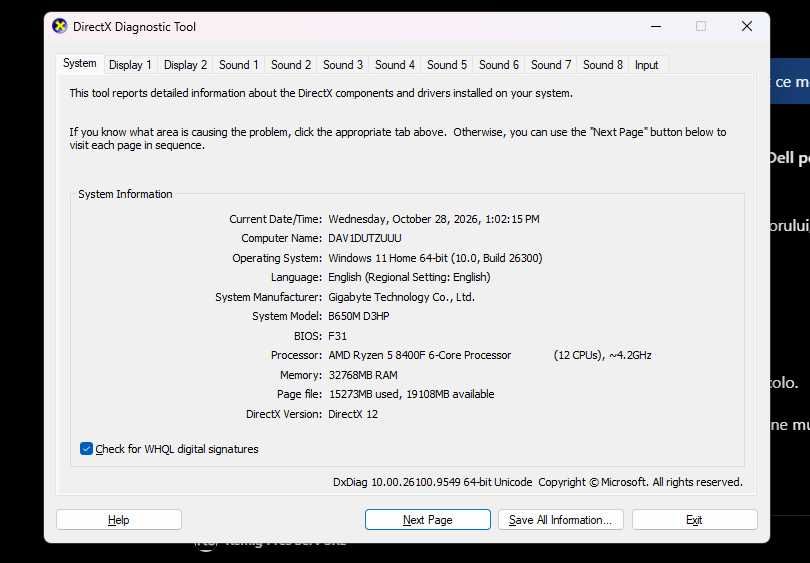Click AMD Ryzen 5 8400F processor text
Screen dimensions: 810x563
(x=419, y=355)
